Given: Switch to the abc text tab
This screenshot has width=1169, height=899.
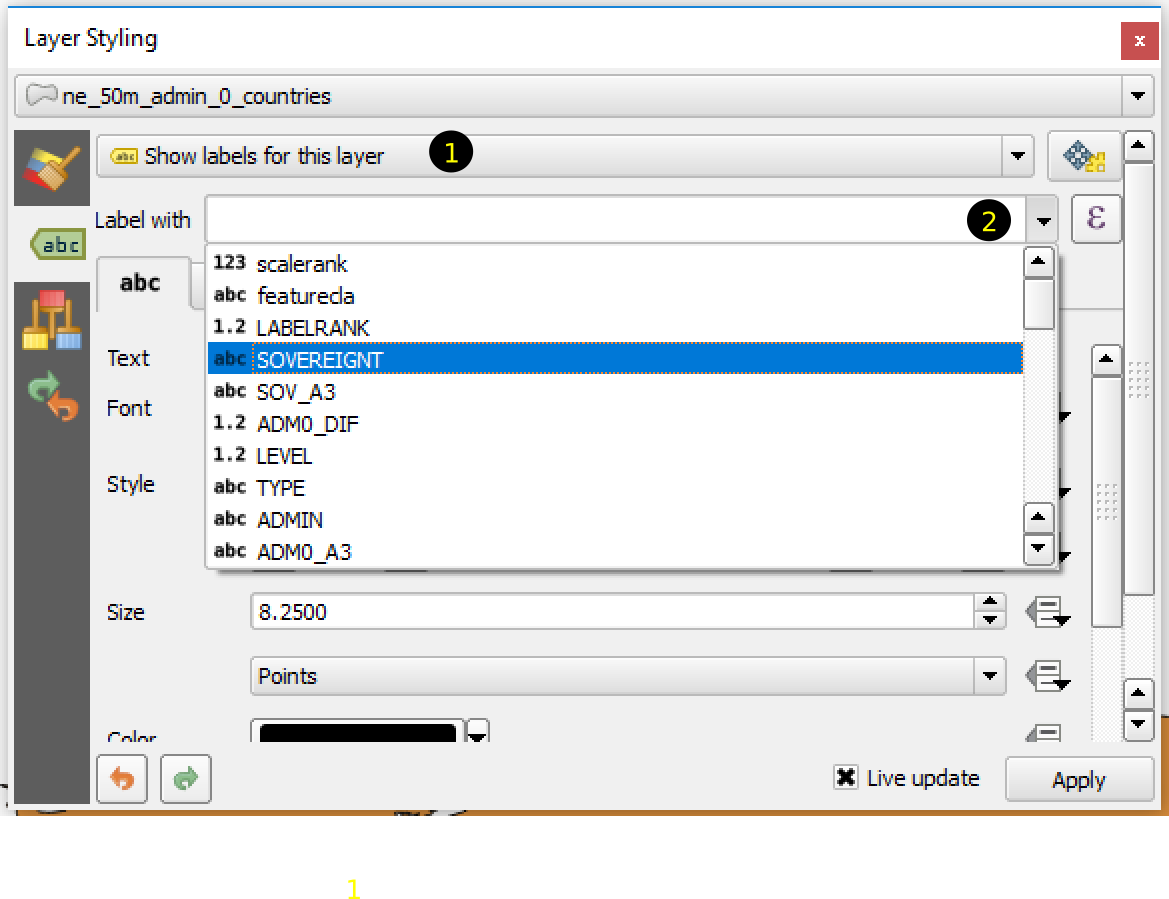Looking at the screenshot, I should [141, 283].
